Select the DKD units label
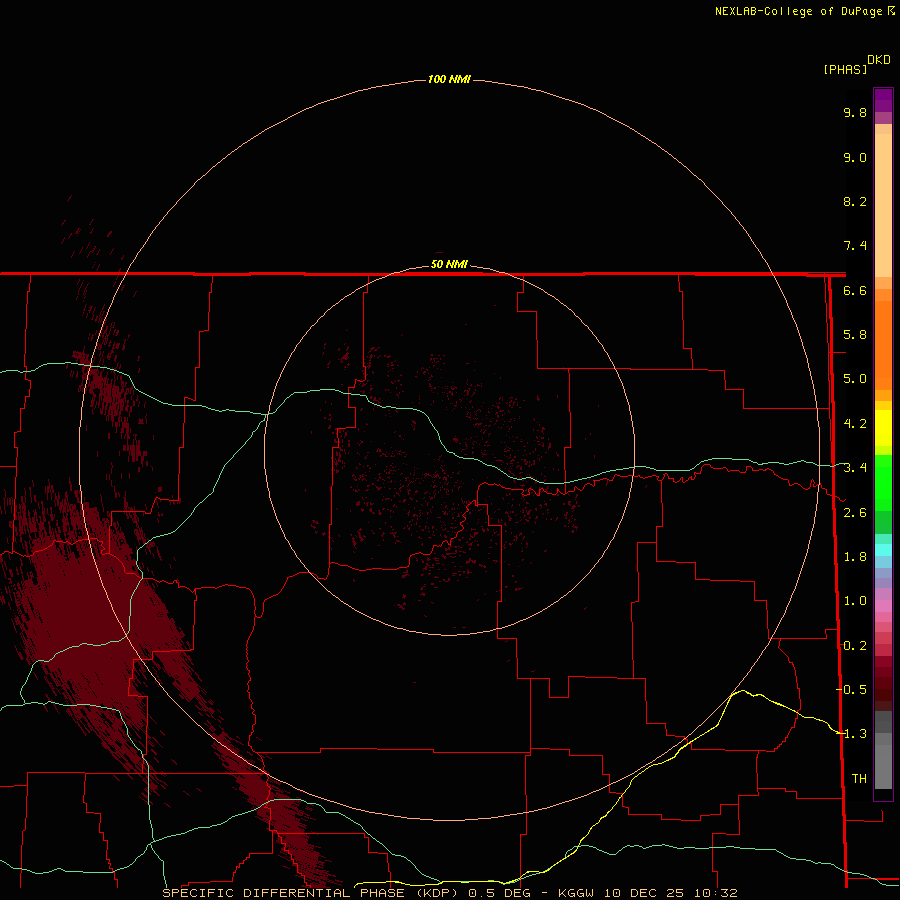 pos(879,60)
